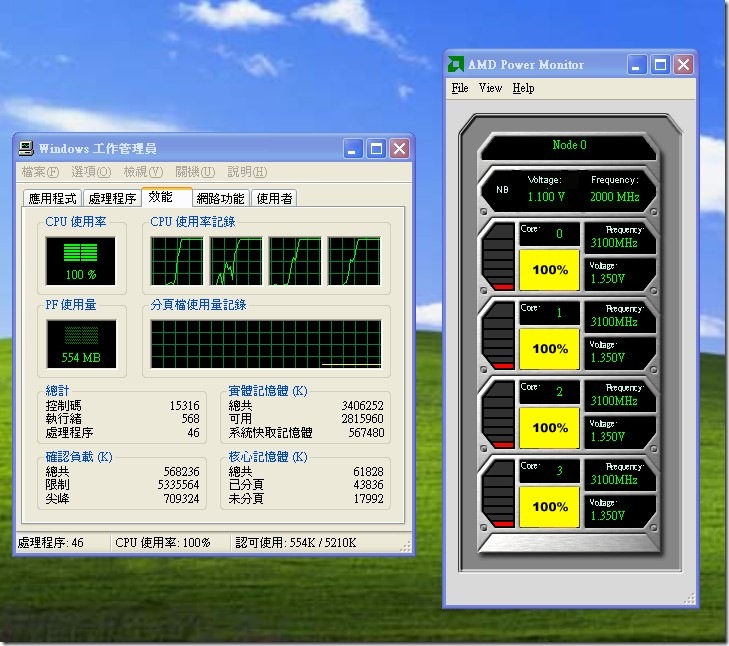Click 執行緒 value 568
The width and height of the screenshot is (729, 646).
(x=190, y=419)
